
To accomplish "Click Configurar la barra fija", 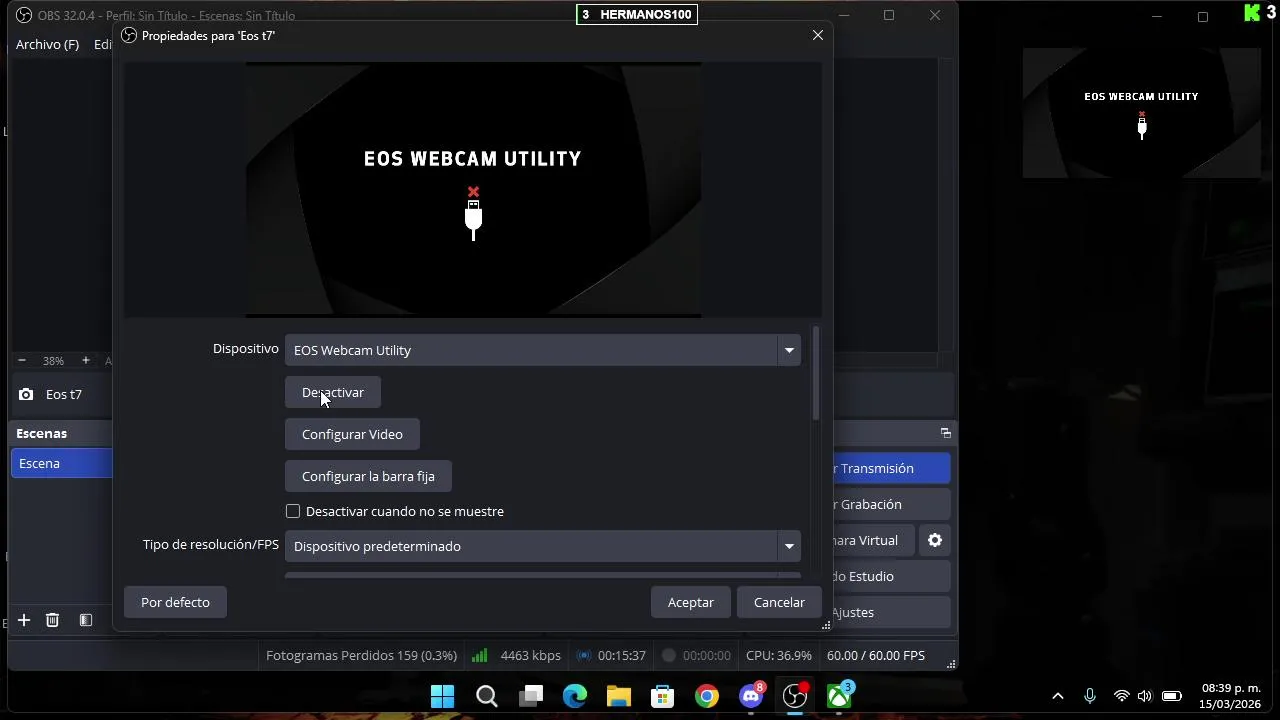I will pos(368,476).
